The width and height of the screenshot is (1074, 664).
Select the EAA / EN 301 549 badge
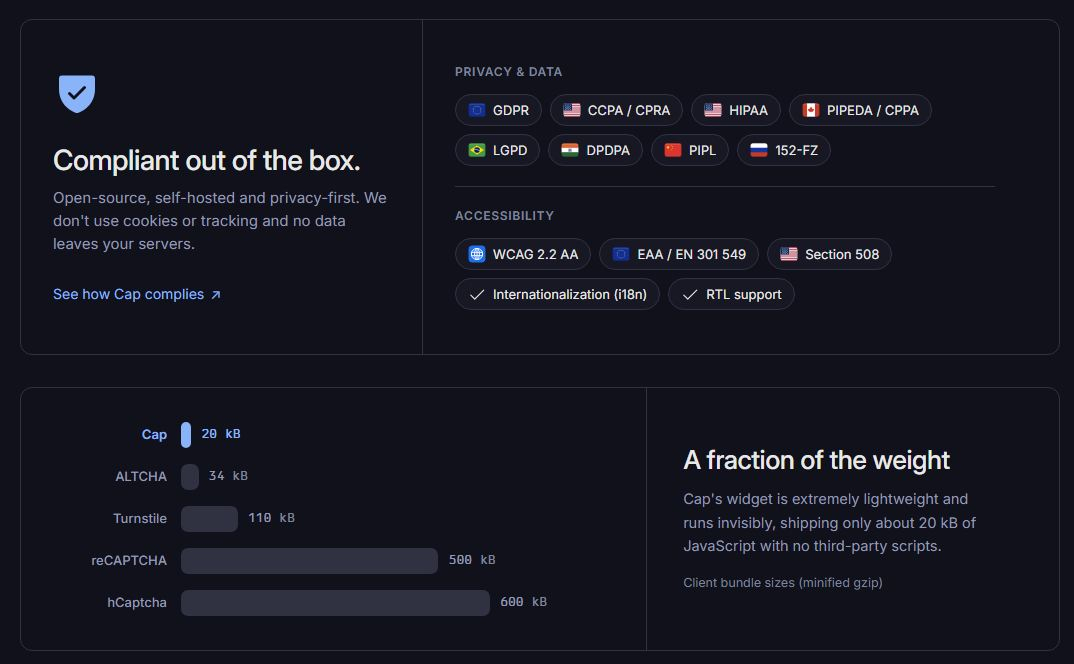pyautogui.click(x=679, y=254)
